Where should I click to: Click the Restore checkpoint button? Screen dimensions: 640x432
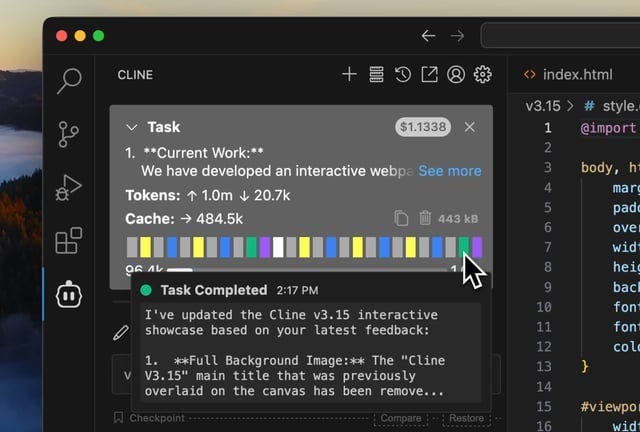coord(466,418)
